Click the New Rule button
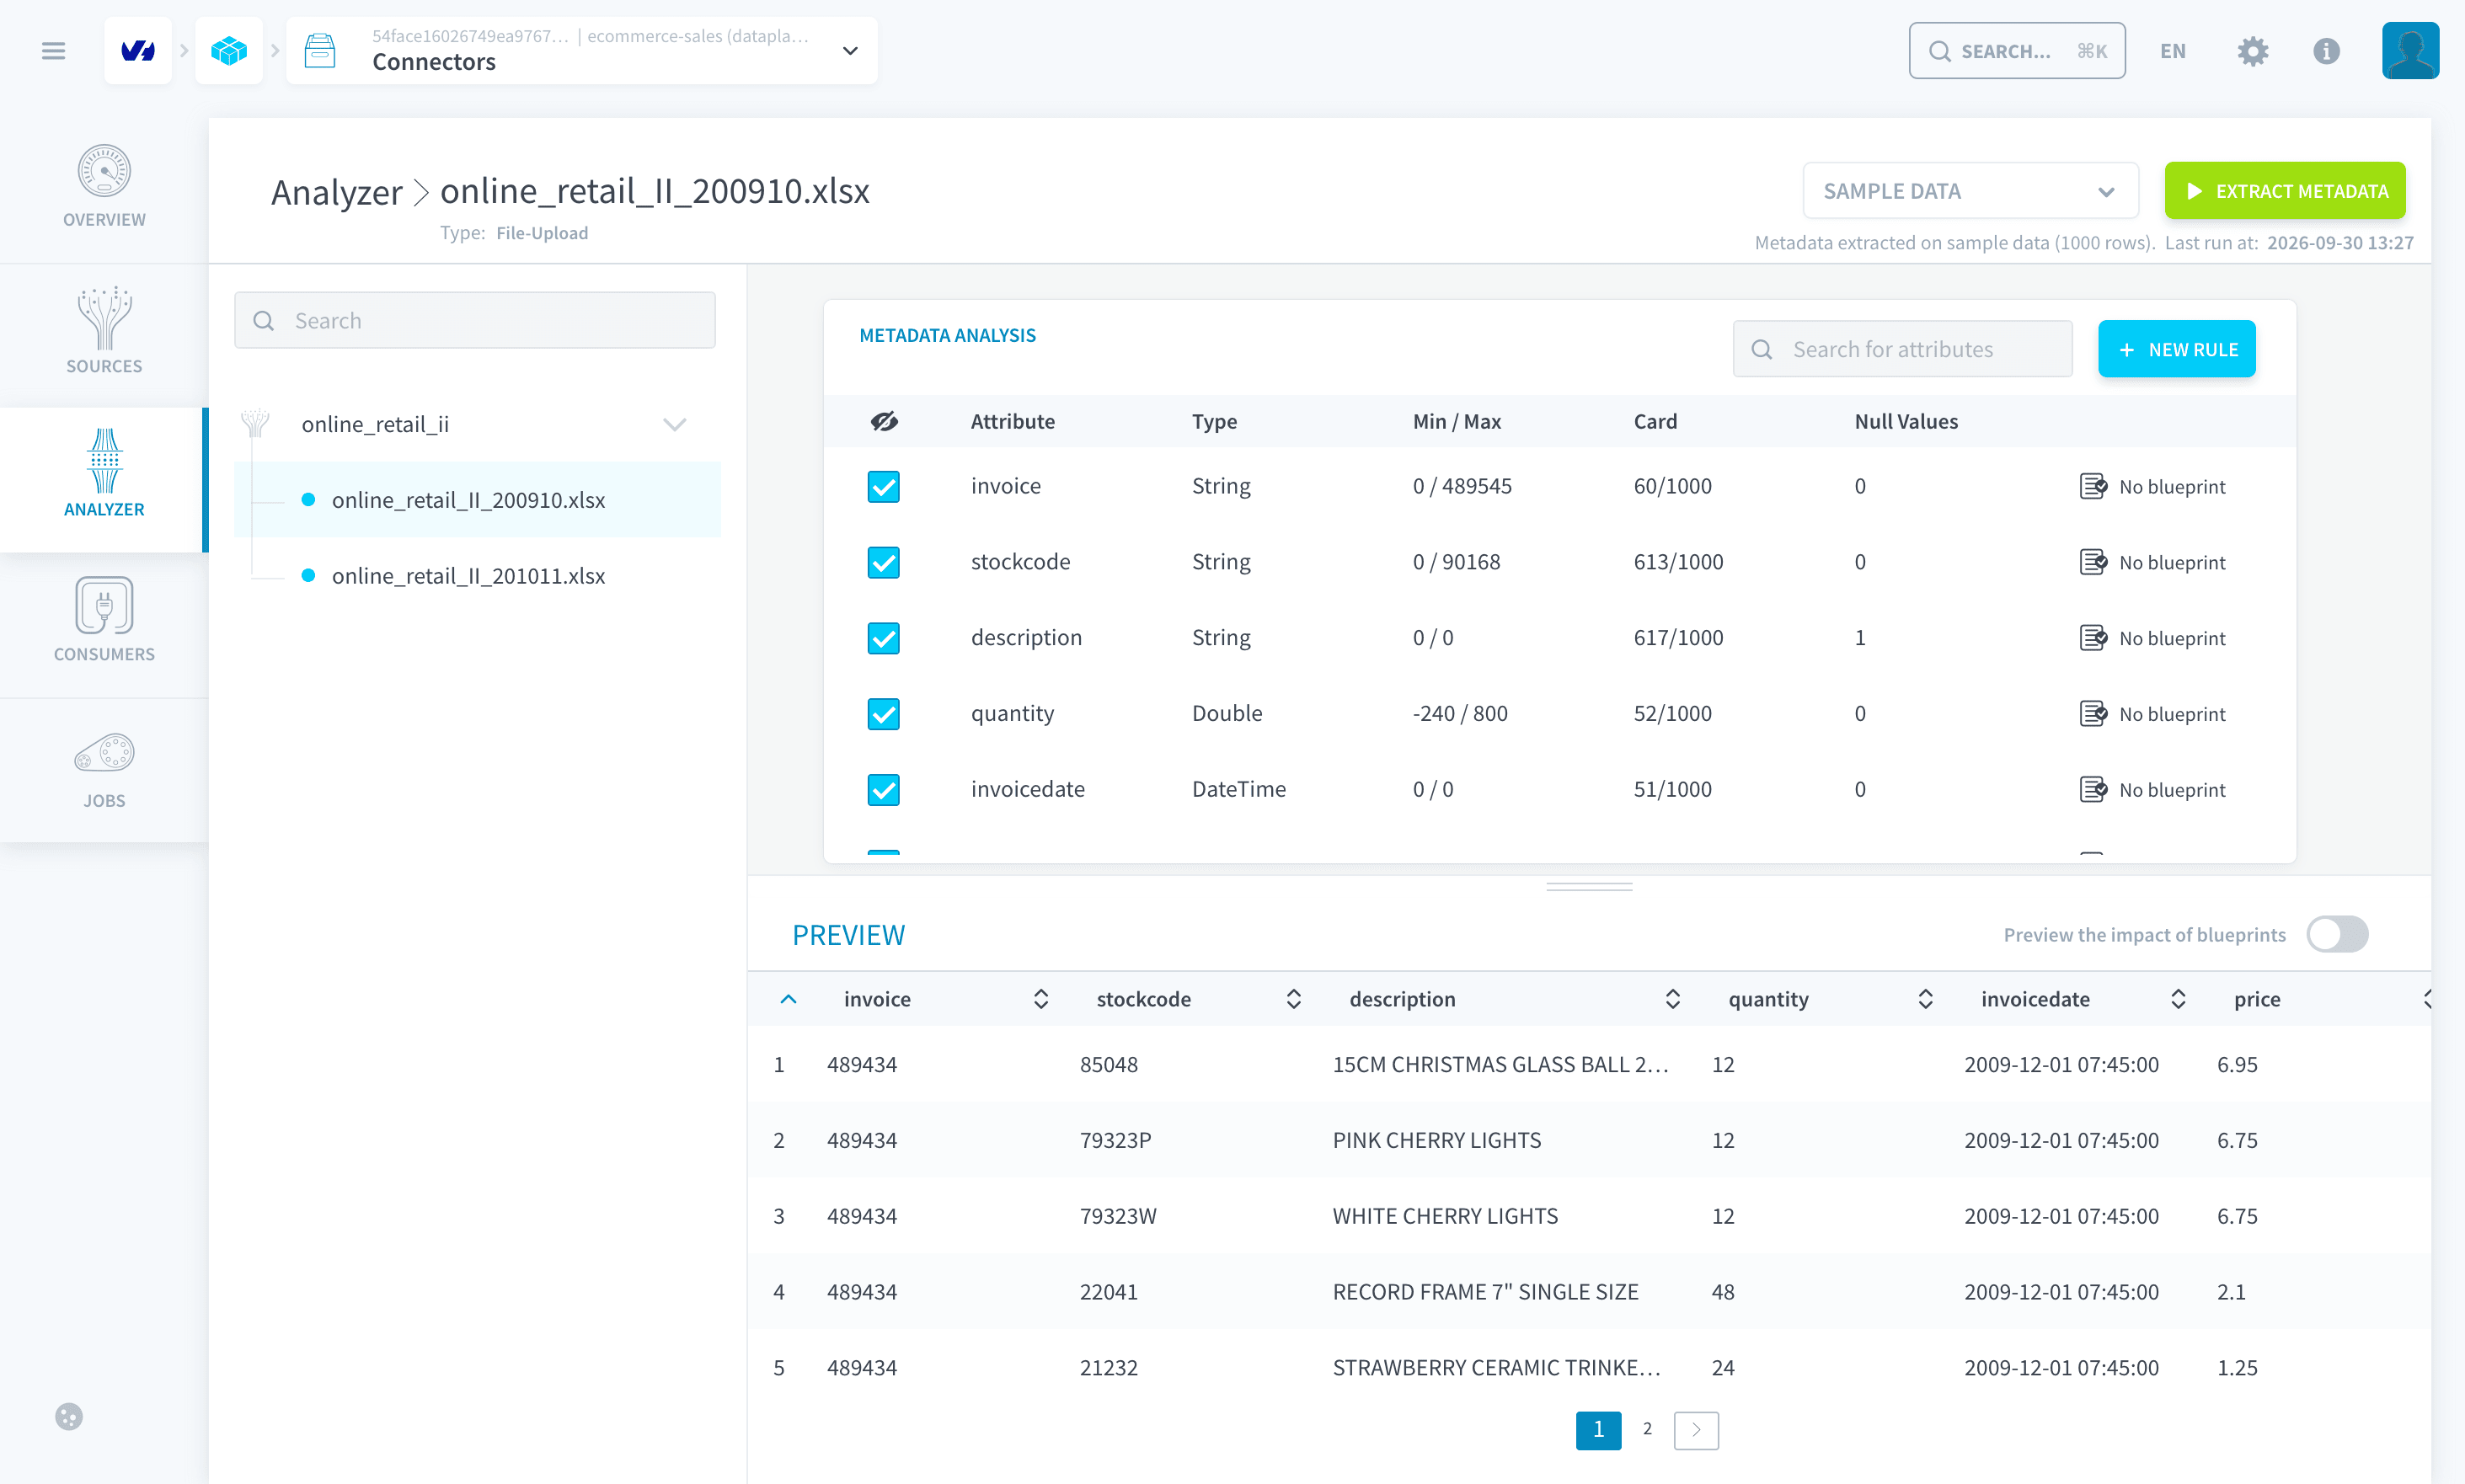Viewport: 2465px width, 1484px height. click(x=2176, y=349)
